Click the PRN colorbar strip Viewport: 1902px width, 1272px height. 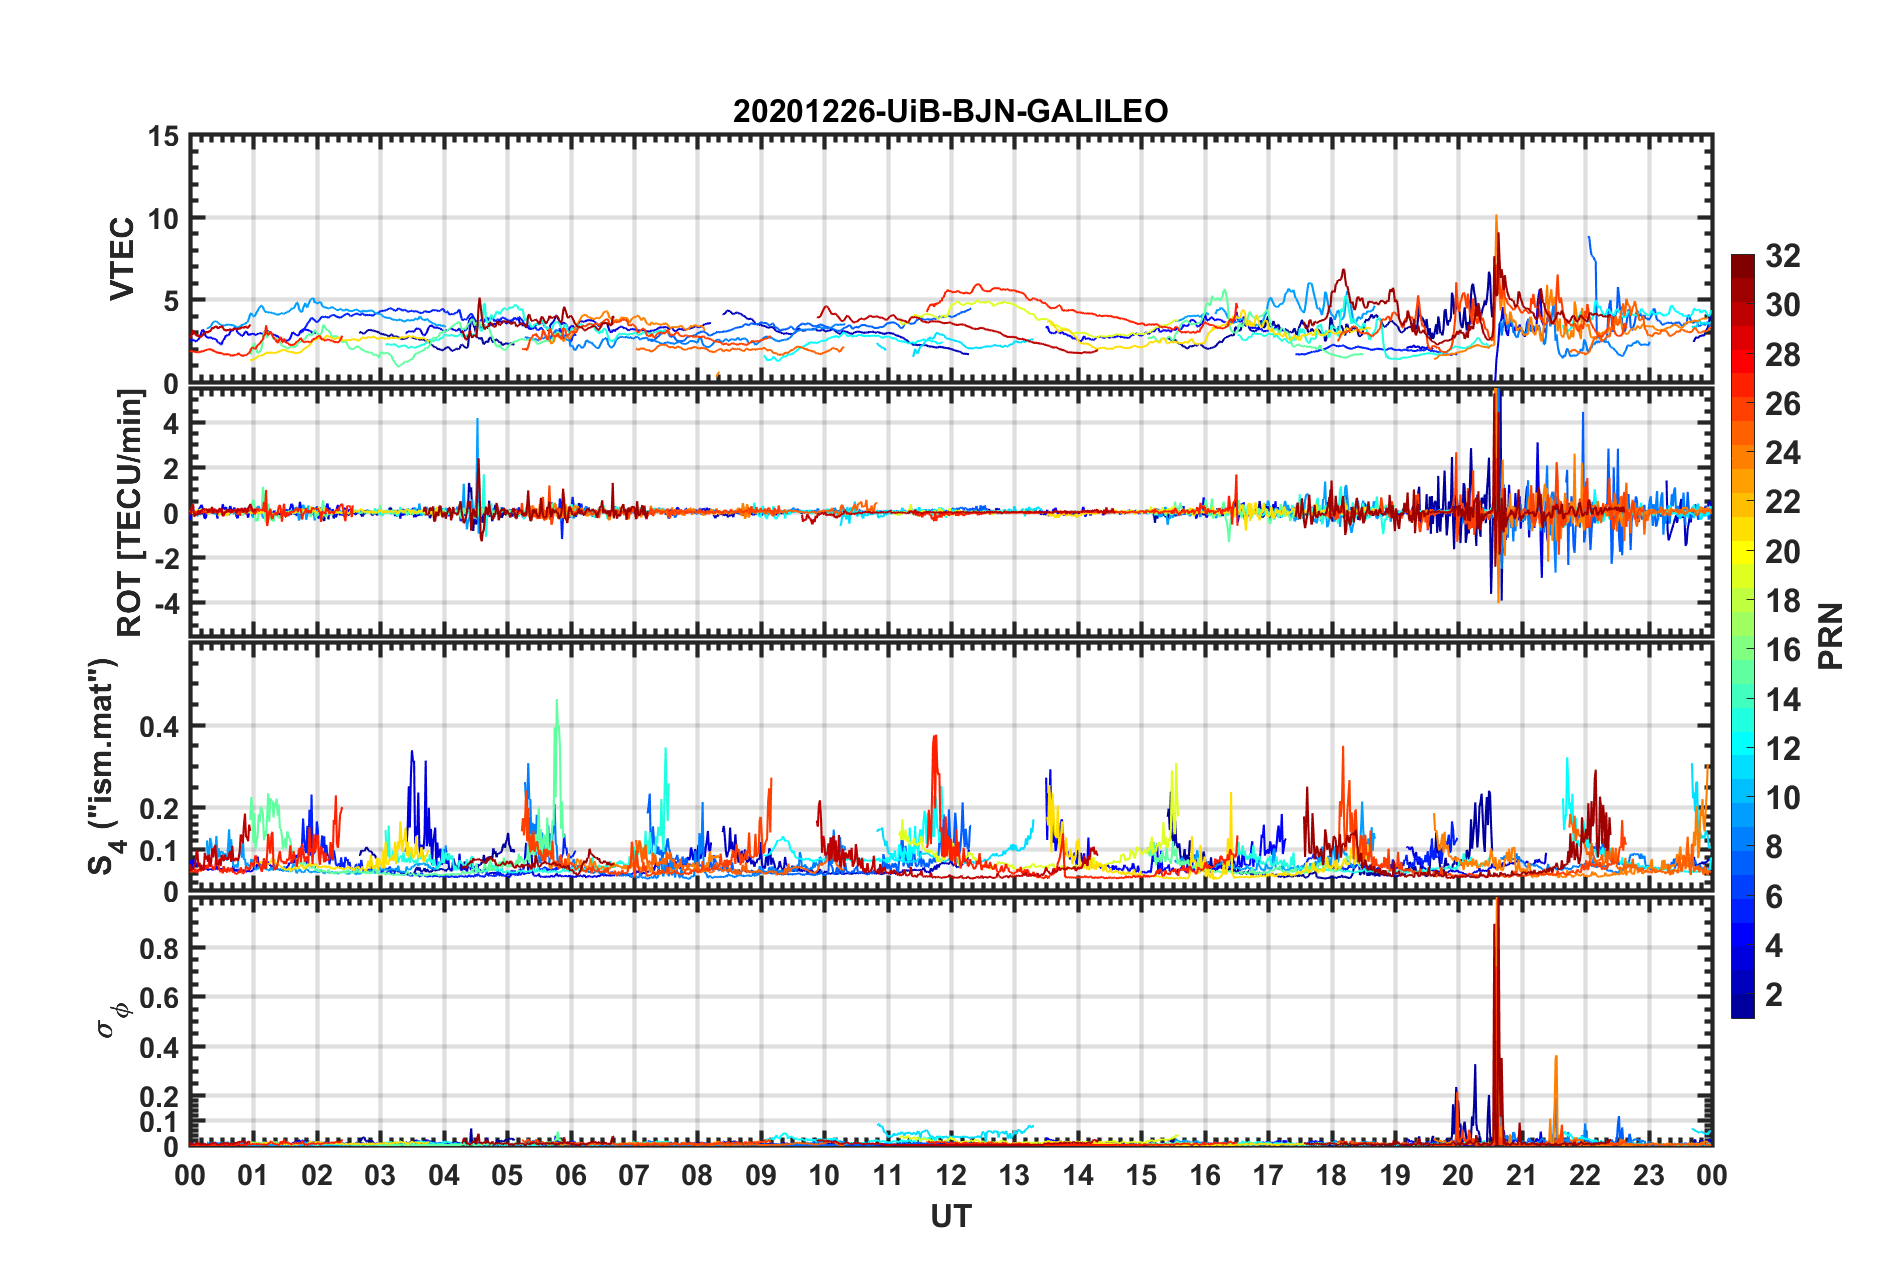point(1742,636)
